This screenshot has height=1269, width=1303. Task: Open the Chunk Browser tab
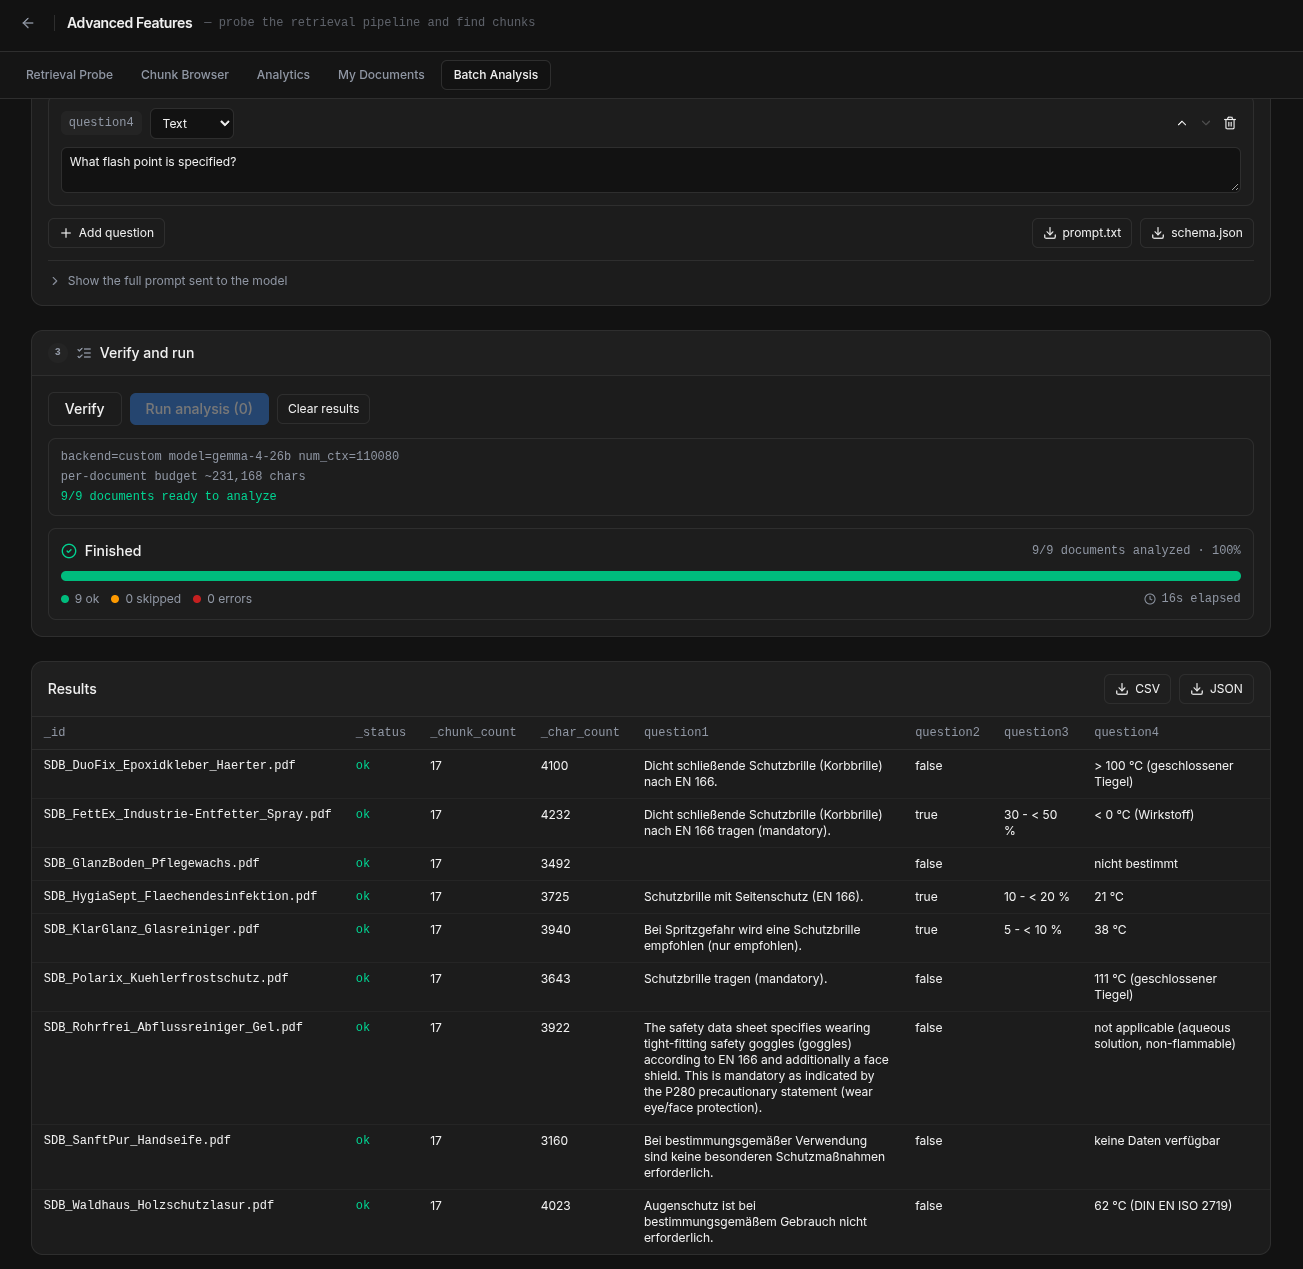point(185,75)
